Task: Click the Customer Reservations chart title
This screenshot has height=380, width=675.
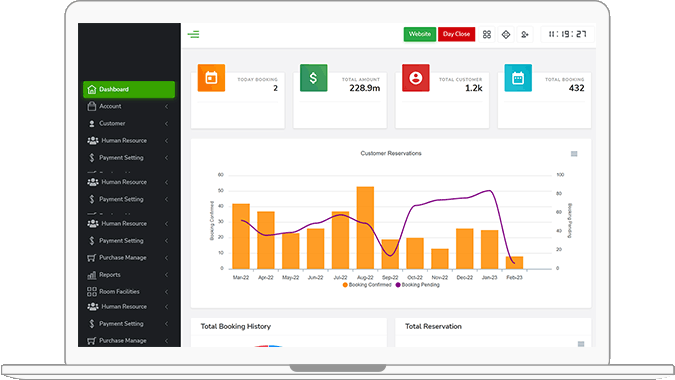Action: point(391,153)
